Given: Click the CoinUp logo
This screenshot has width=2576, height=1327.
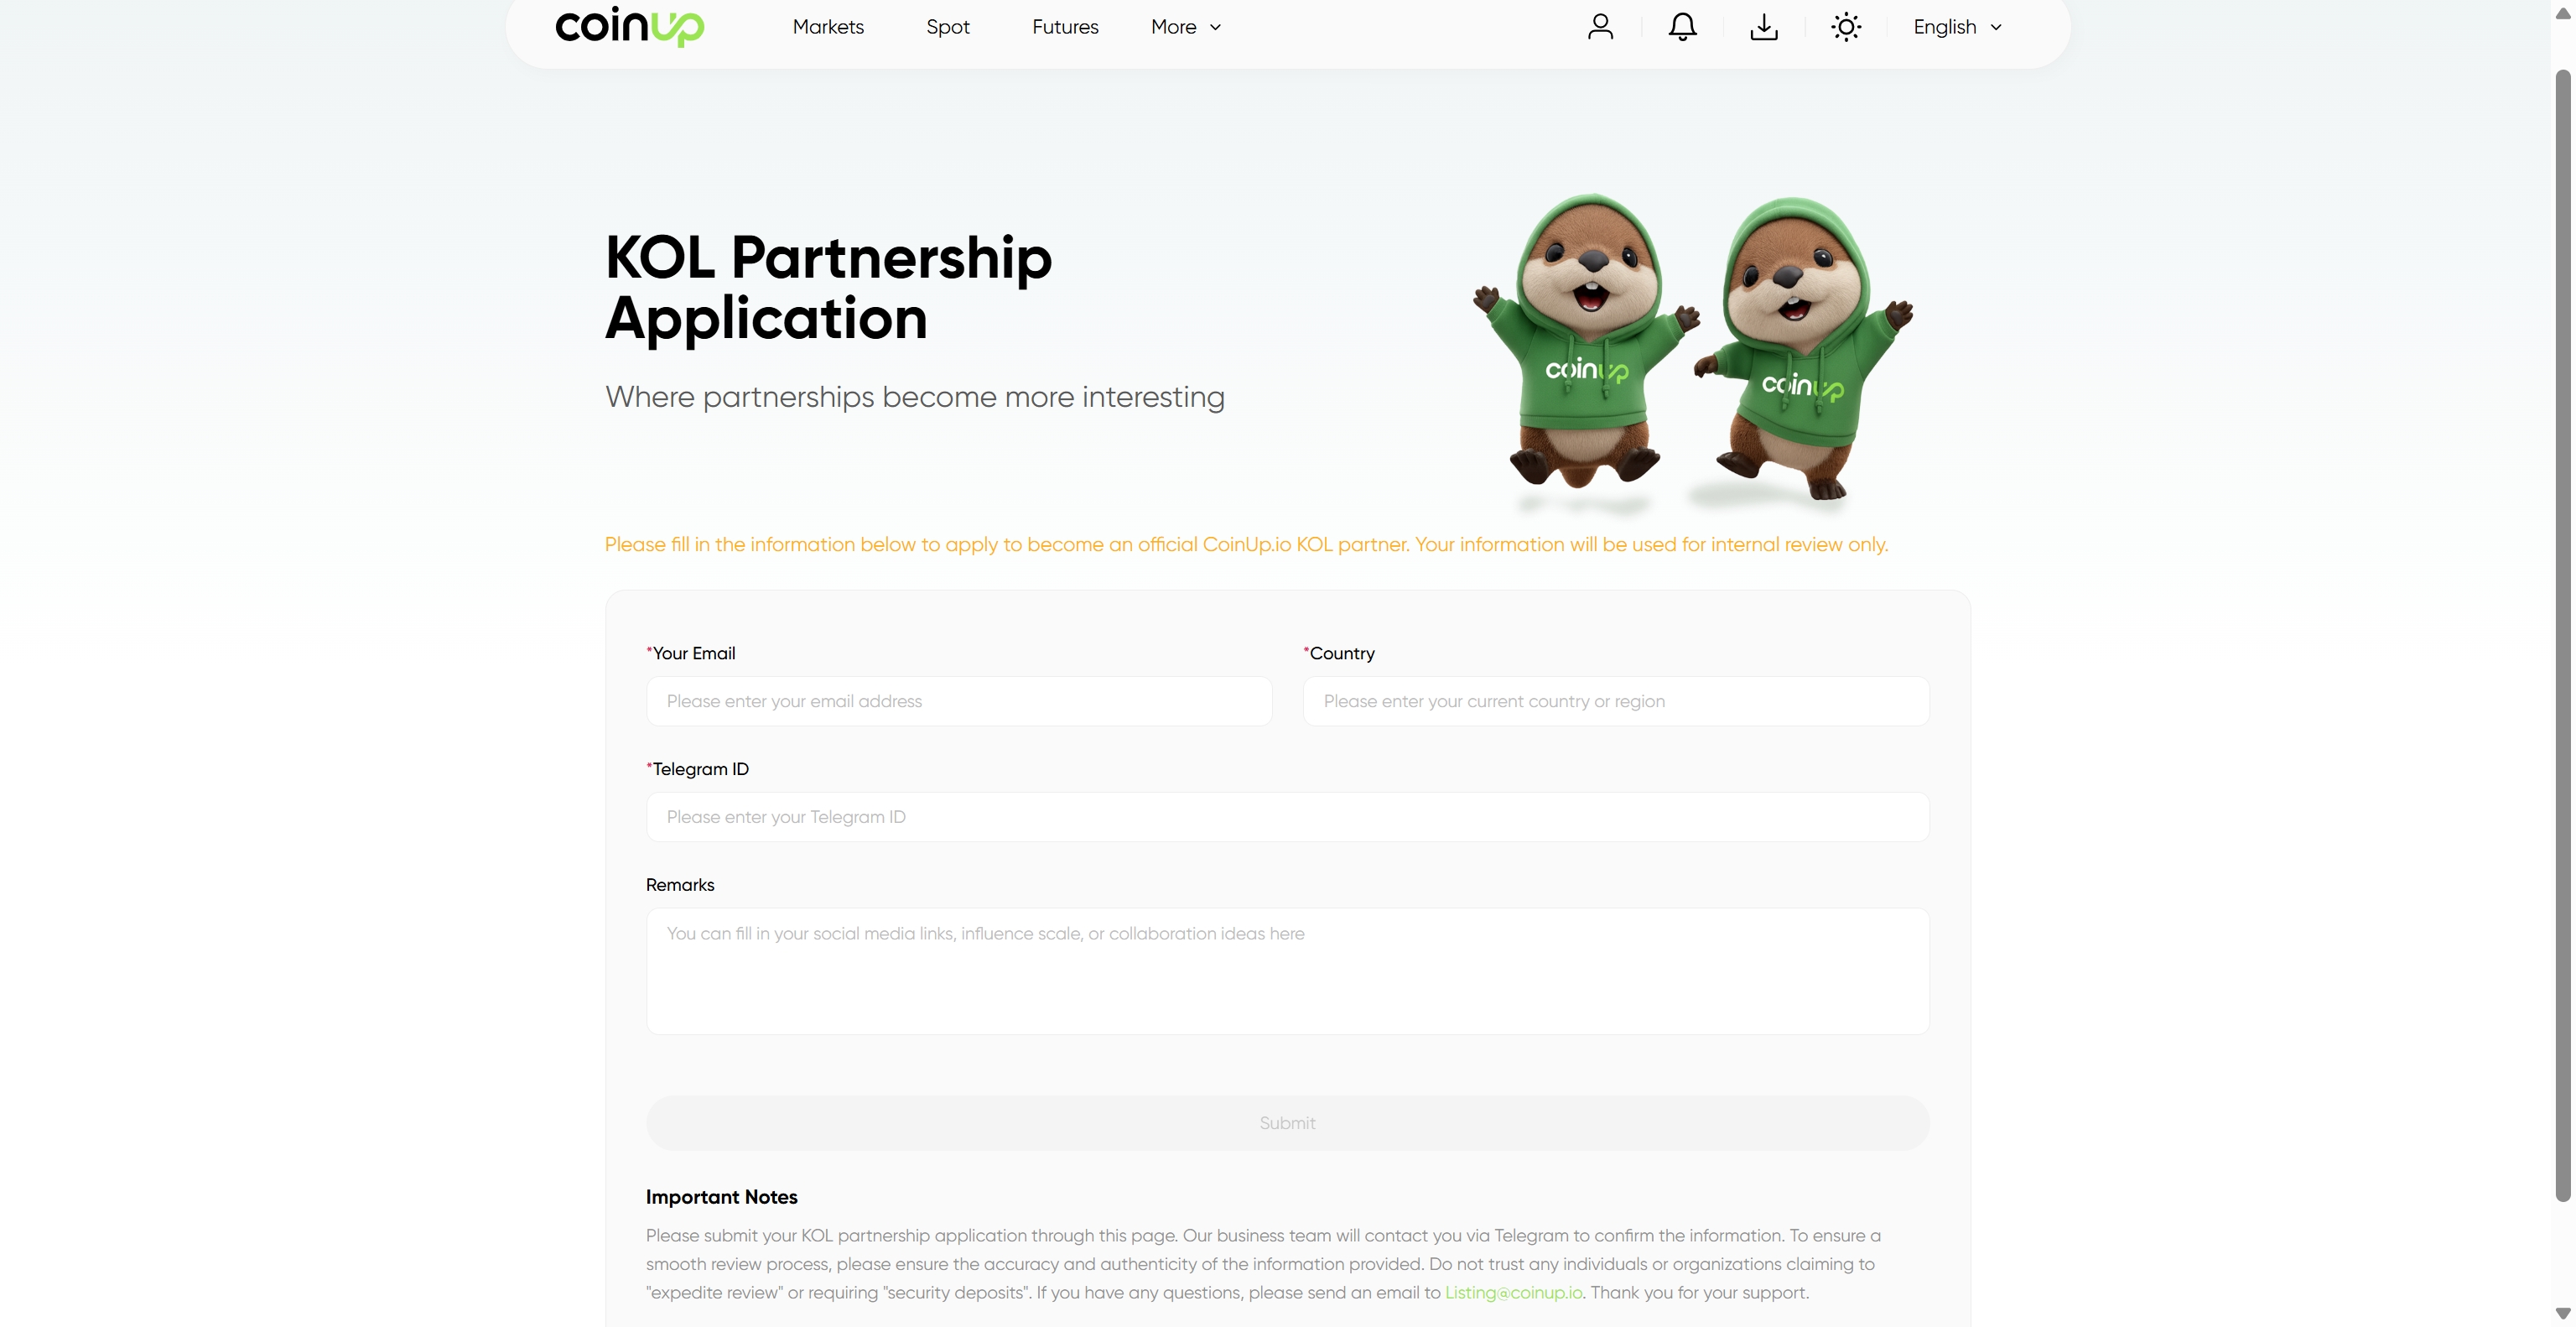Looking at the screenshot, I should click(629, 26).
